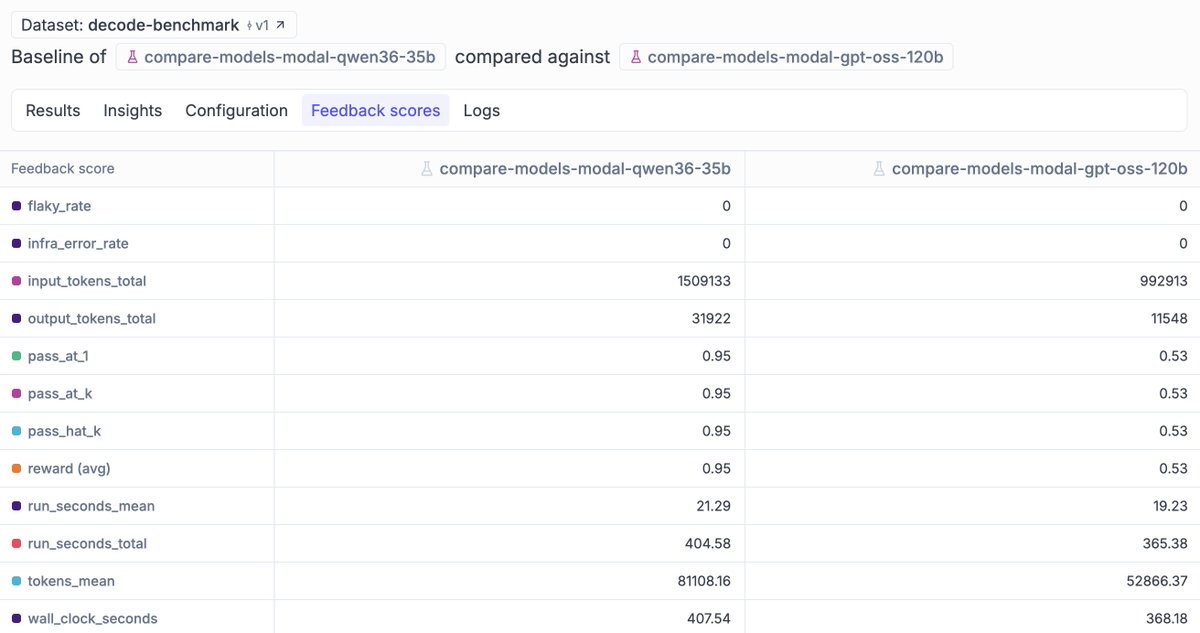
Task: Select the output tokens value 31922
Action: click(710, 319)
